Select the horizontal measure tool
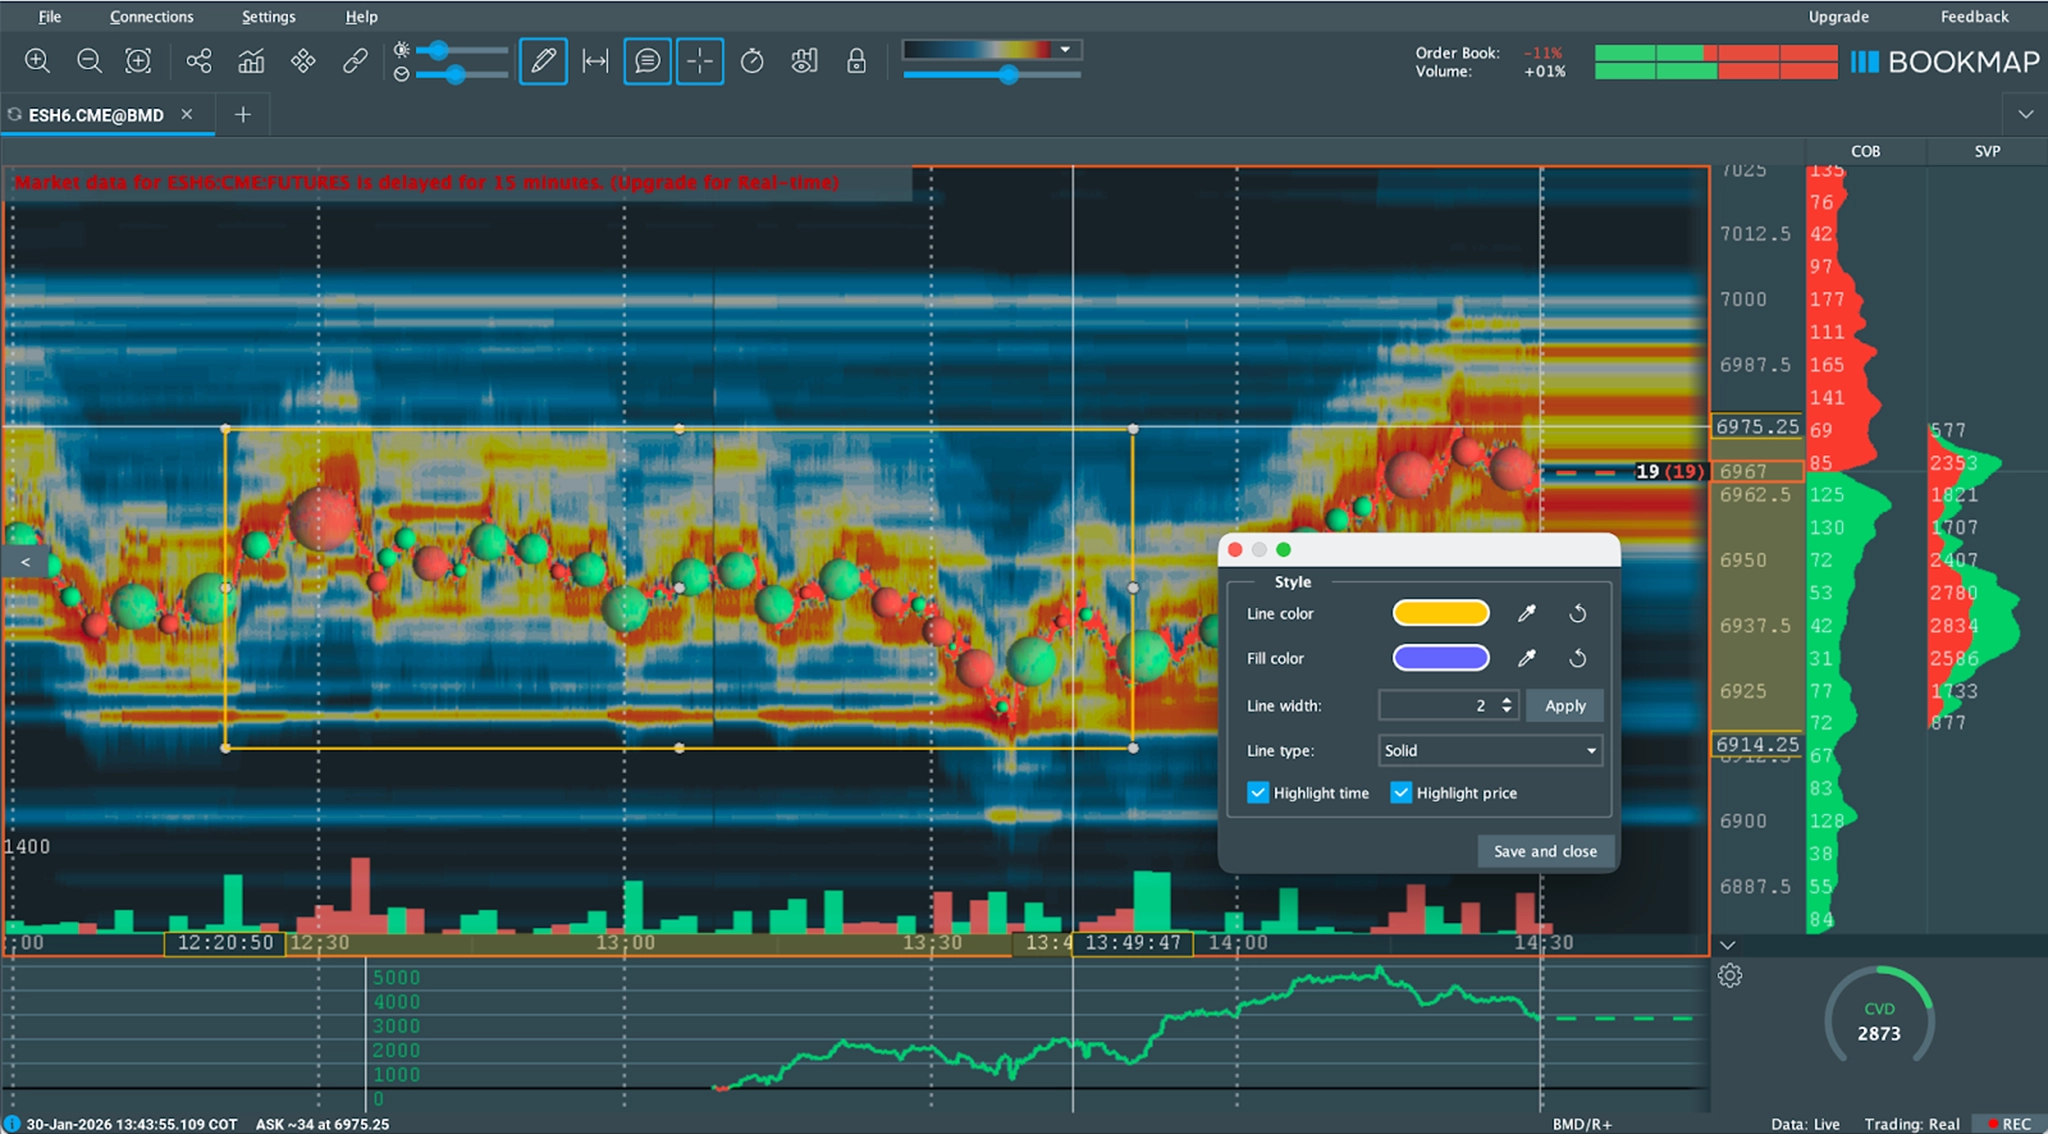The image size is (2048, 1134). [x=595, y=61]
